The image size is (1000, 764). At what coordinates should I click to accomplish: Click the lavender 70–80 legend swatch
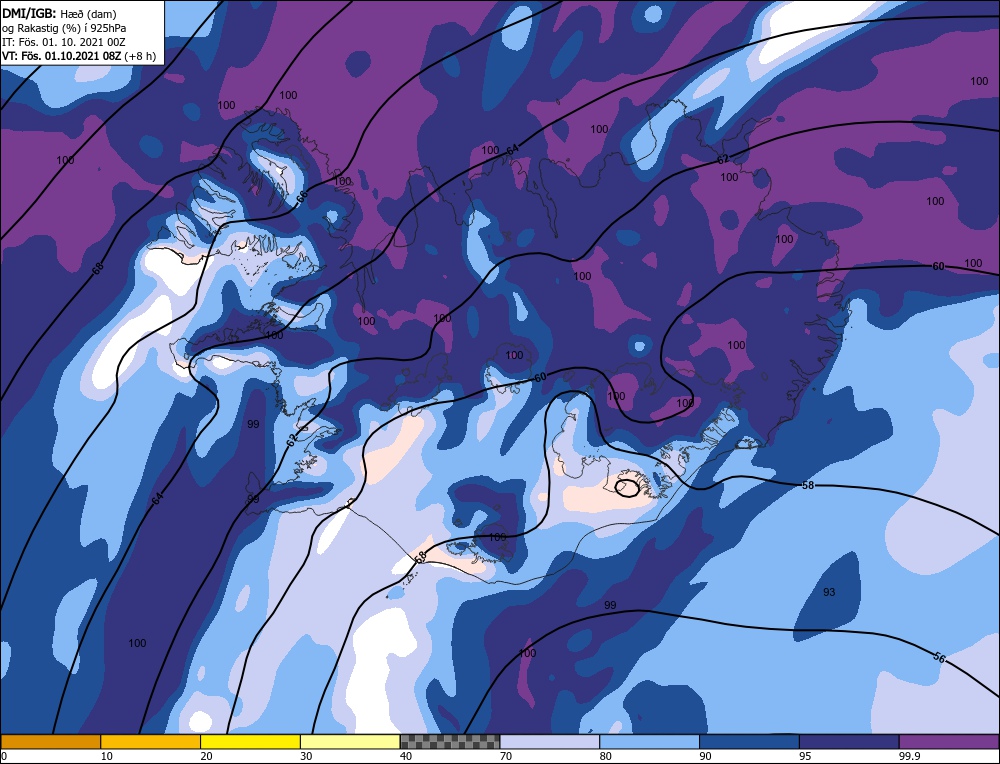coord(550,741)
